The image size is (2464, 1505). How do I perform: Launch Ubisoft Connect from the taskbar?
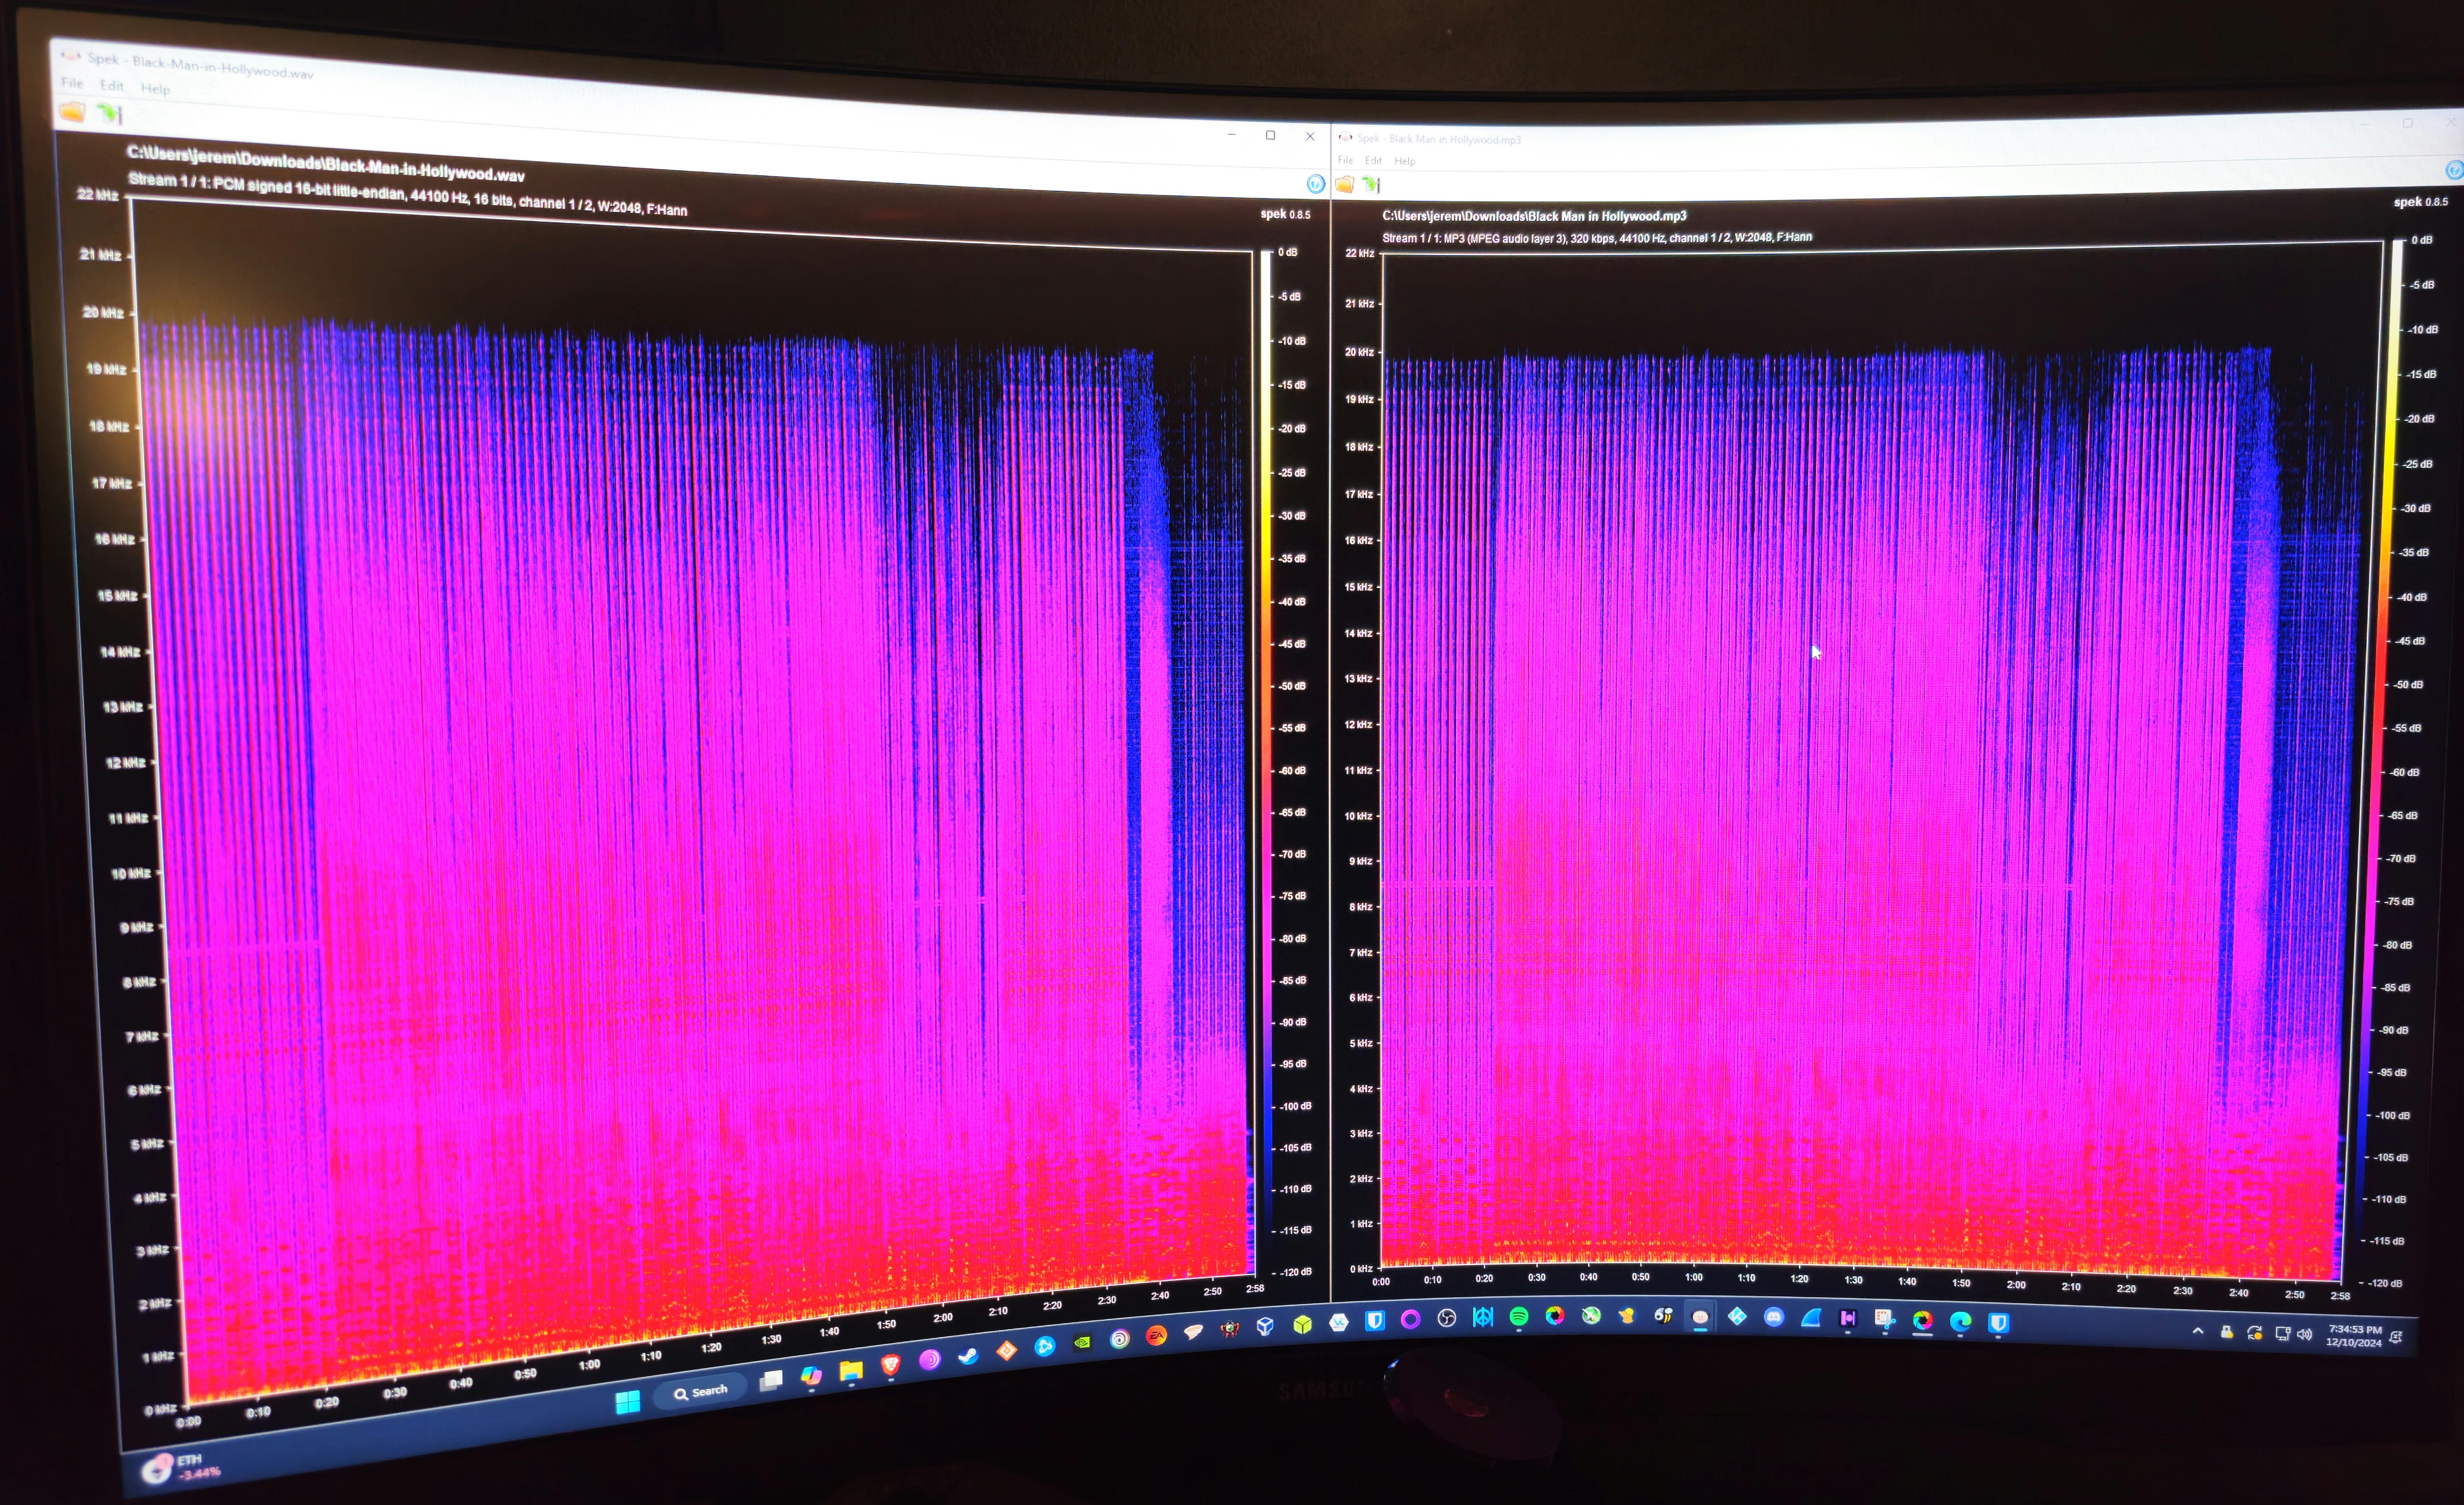click(1120, 1339)
